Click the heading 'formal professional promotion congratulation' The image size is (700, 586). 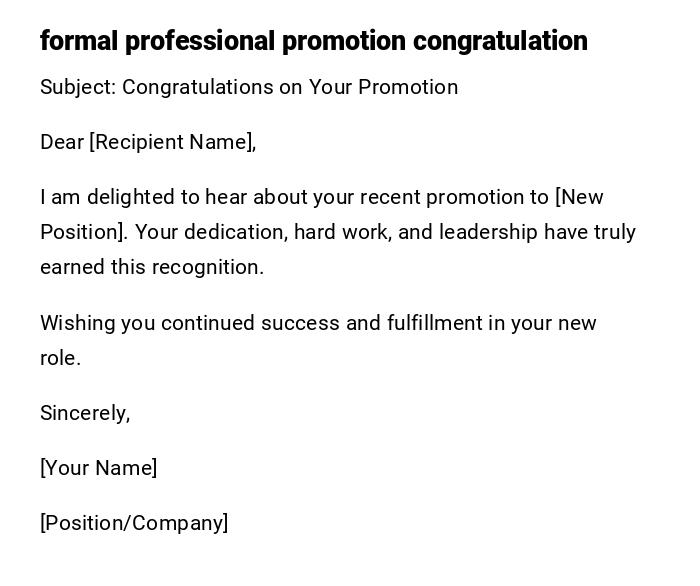click(x=313, y=41)
